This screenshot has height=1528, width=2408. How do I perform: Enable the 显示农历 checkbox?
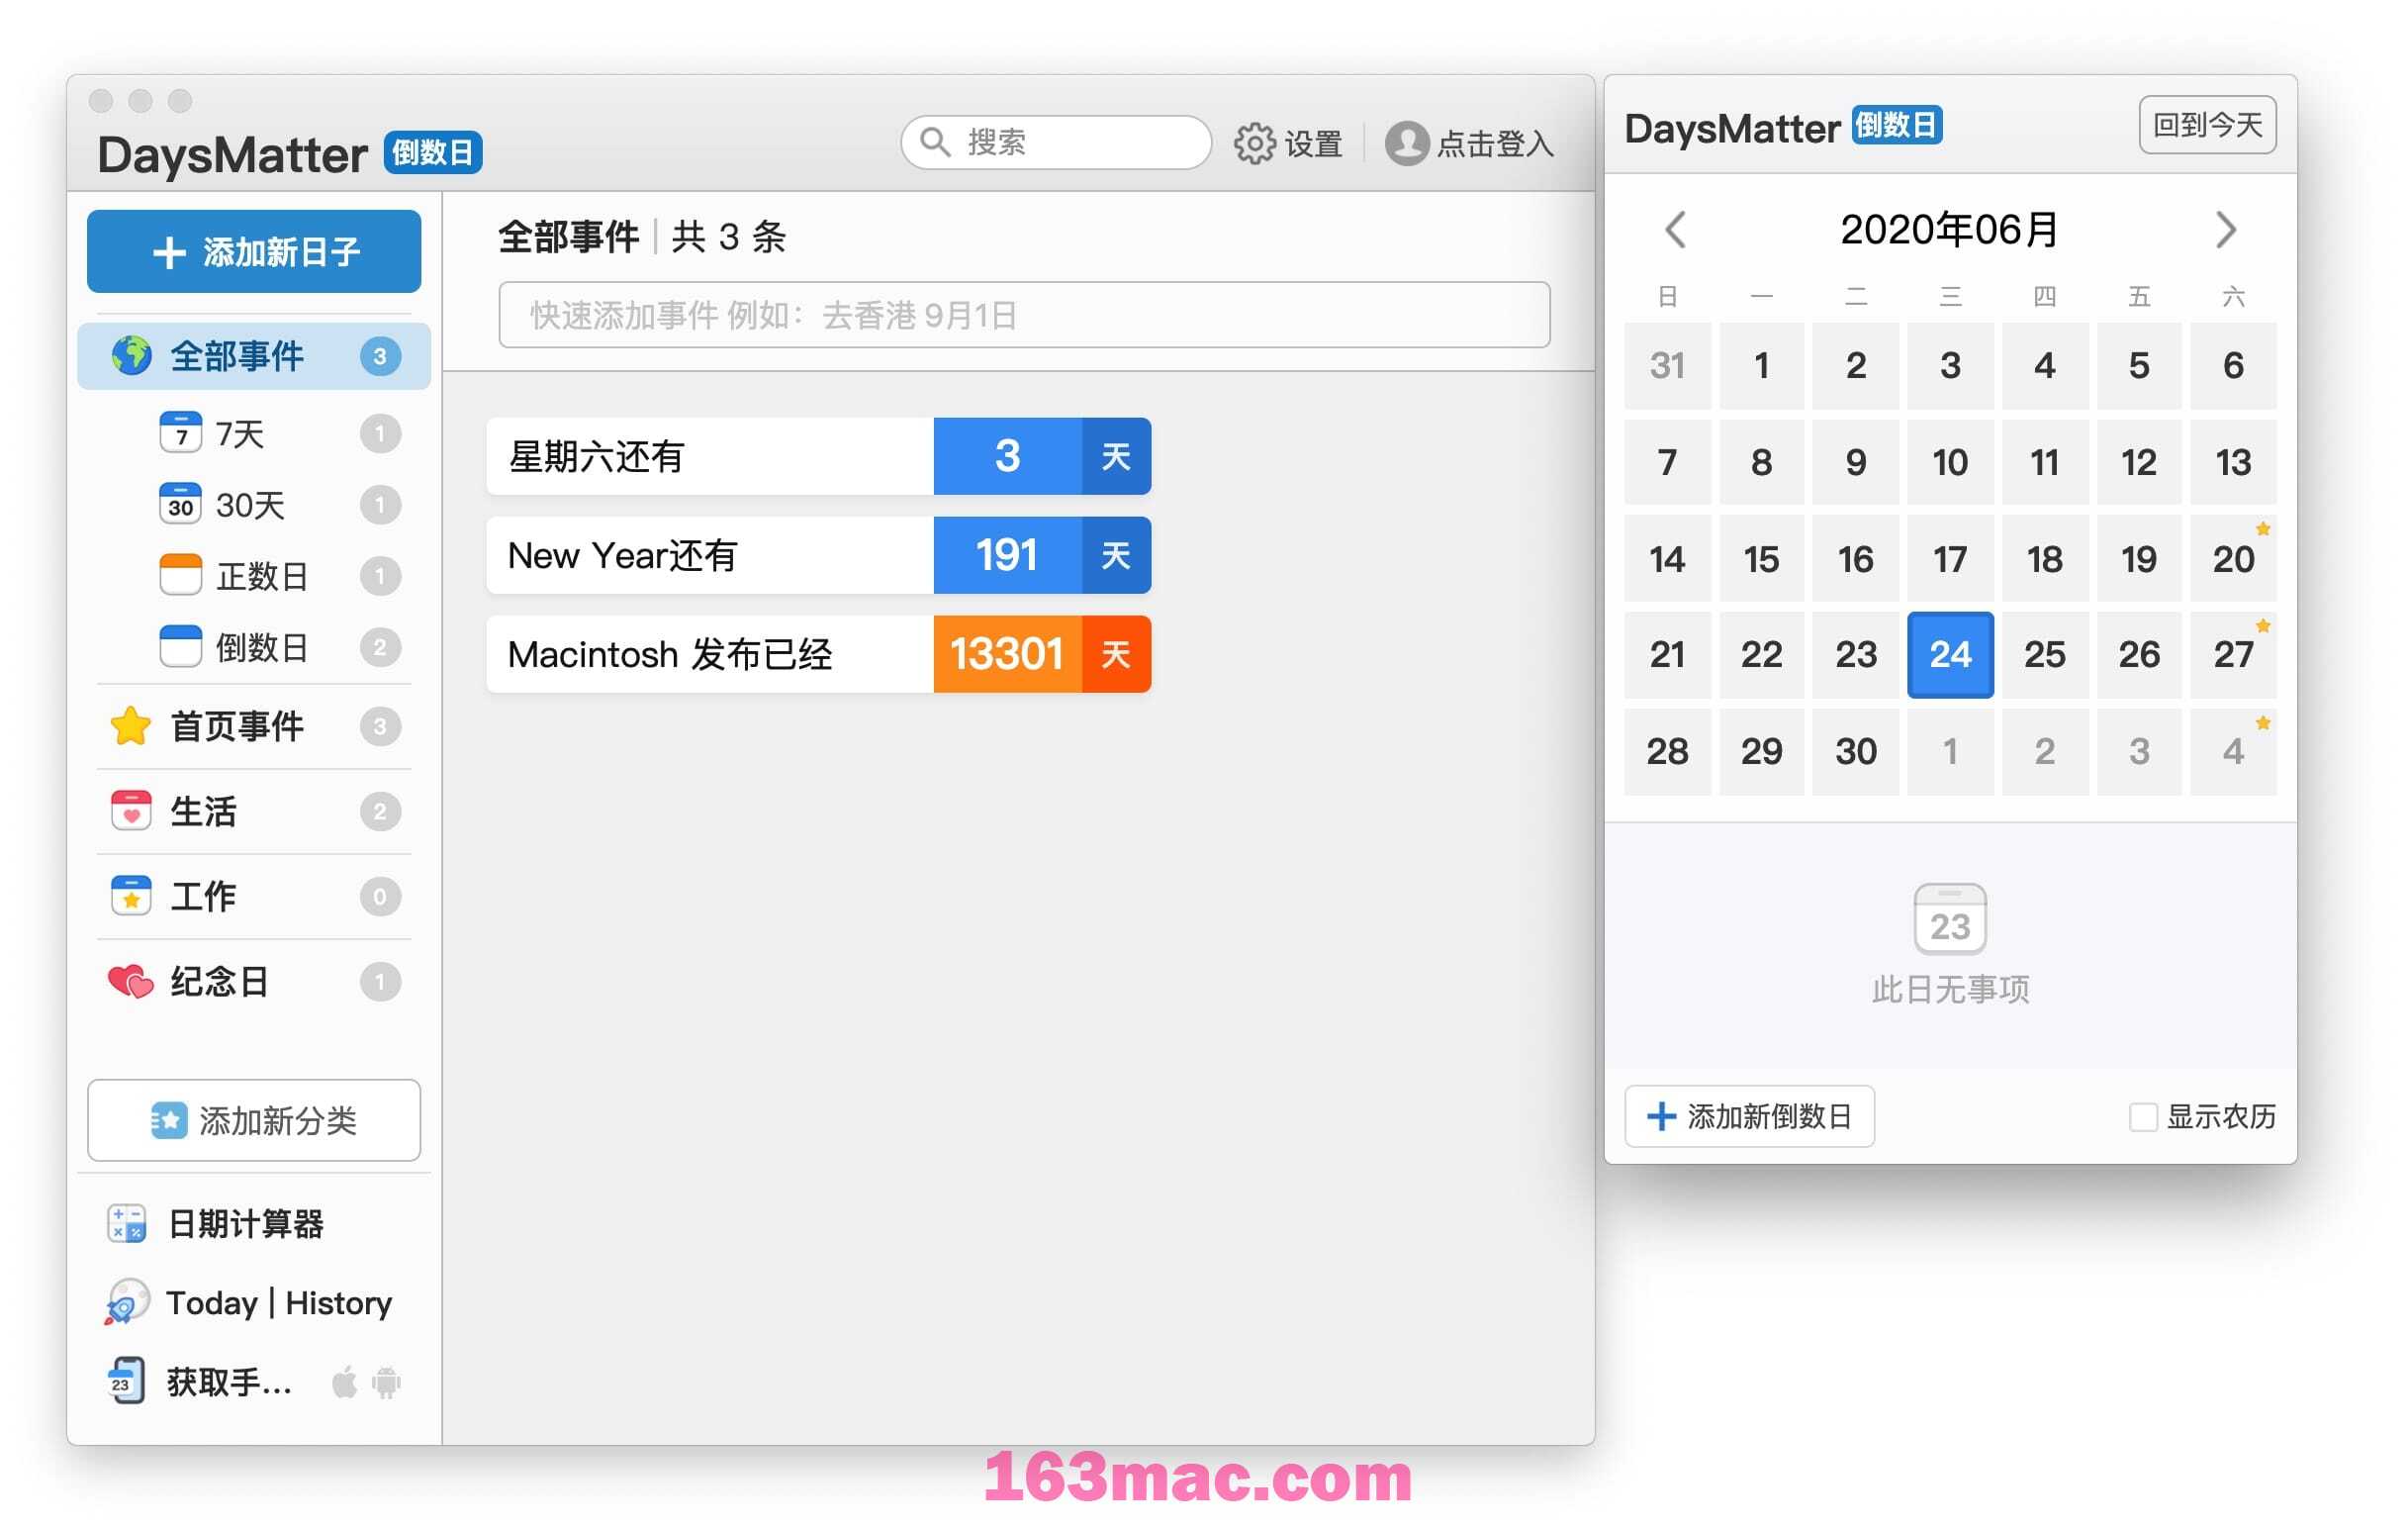click(x=2142, y=1117)
